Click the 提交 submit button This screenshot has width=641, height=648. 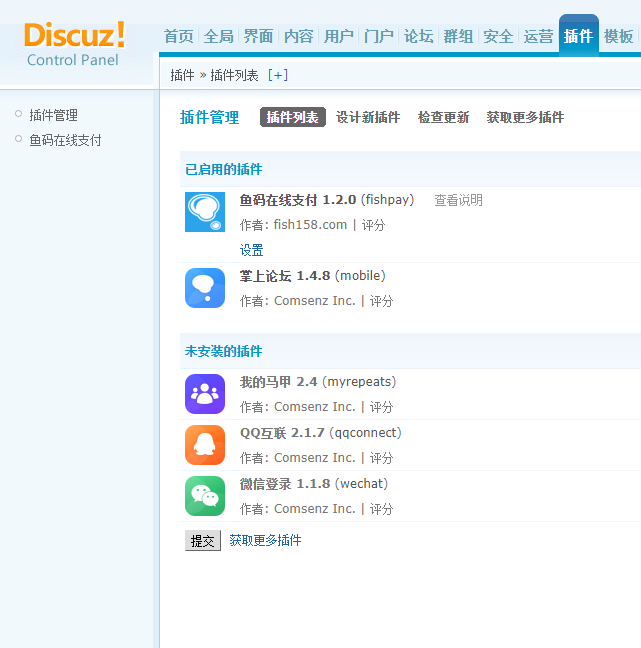[x=203, y=541]
